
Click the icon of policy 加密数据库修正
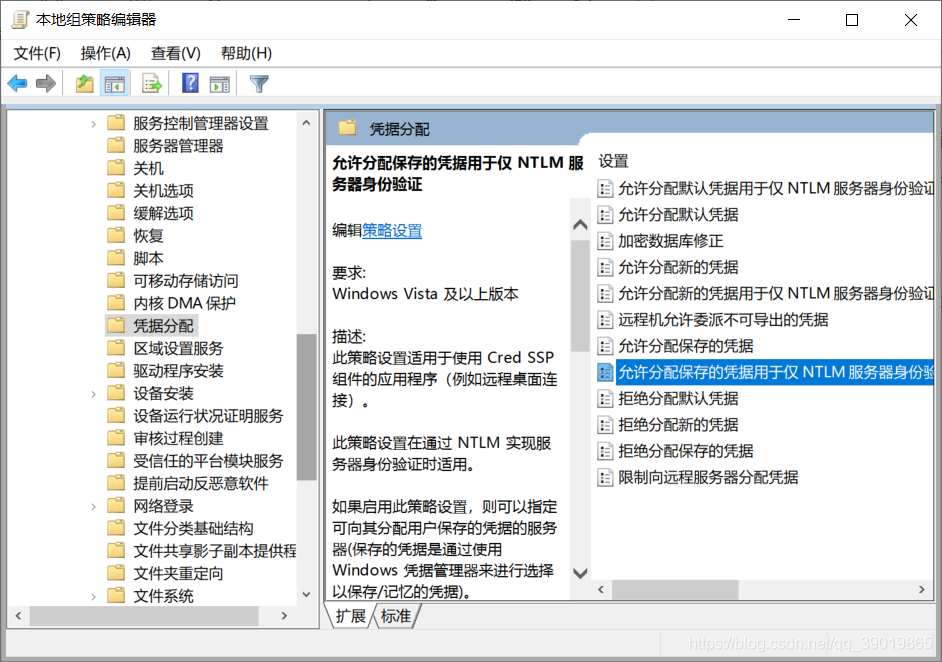click(605, 241)
